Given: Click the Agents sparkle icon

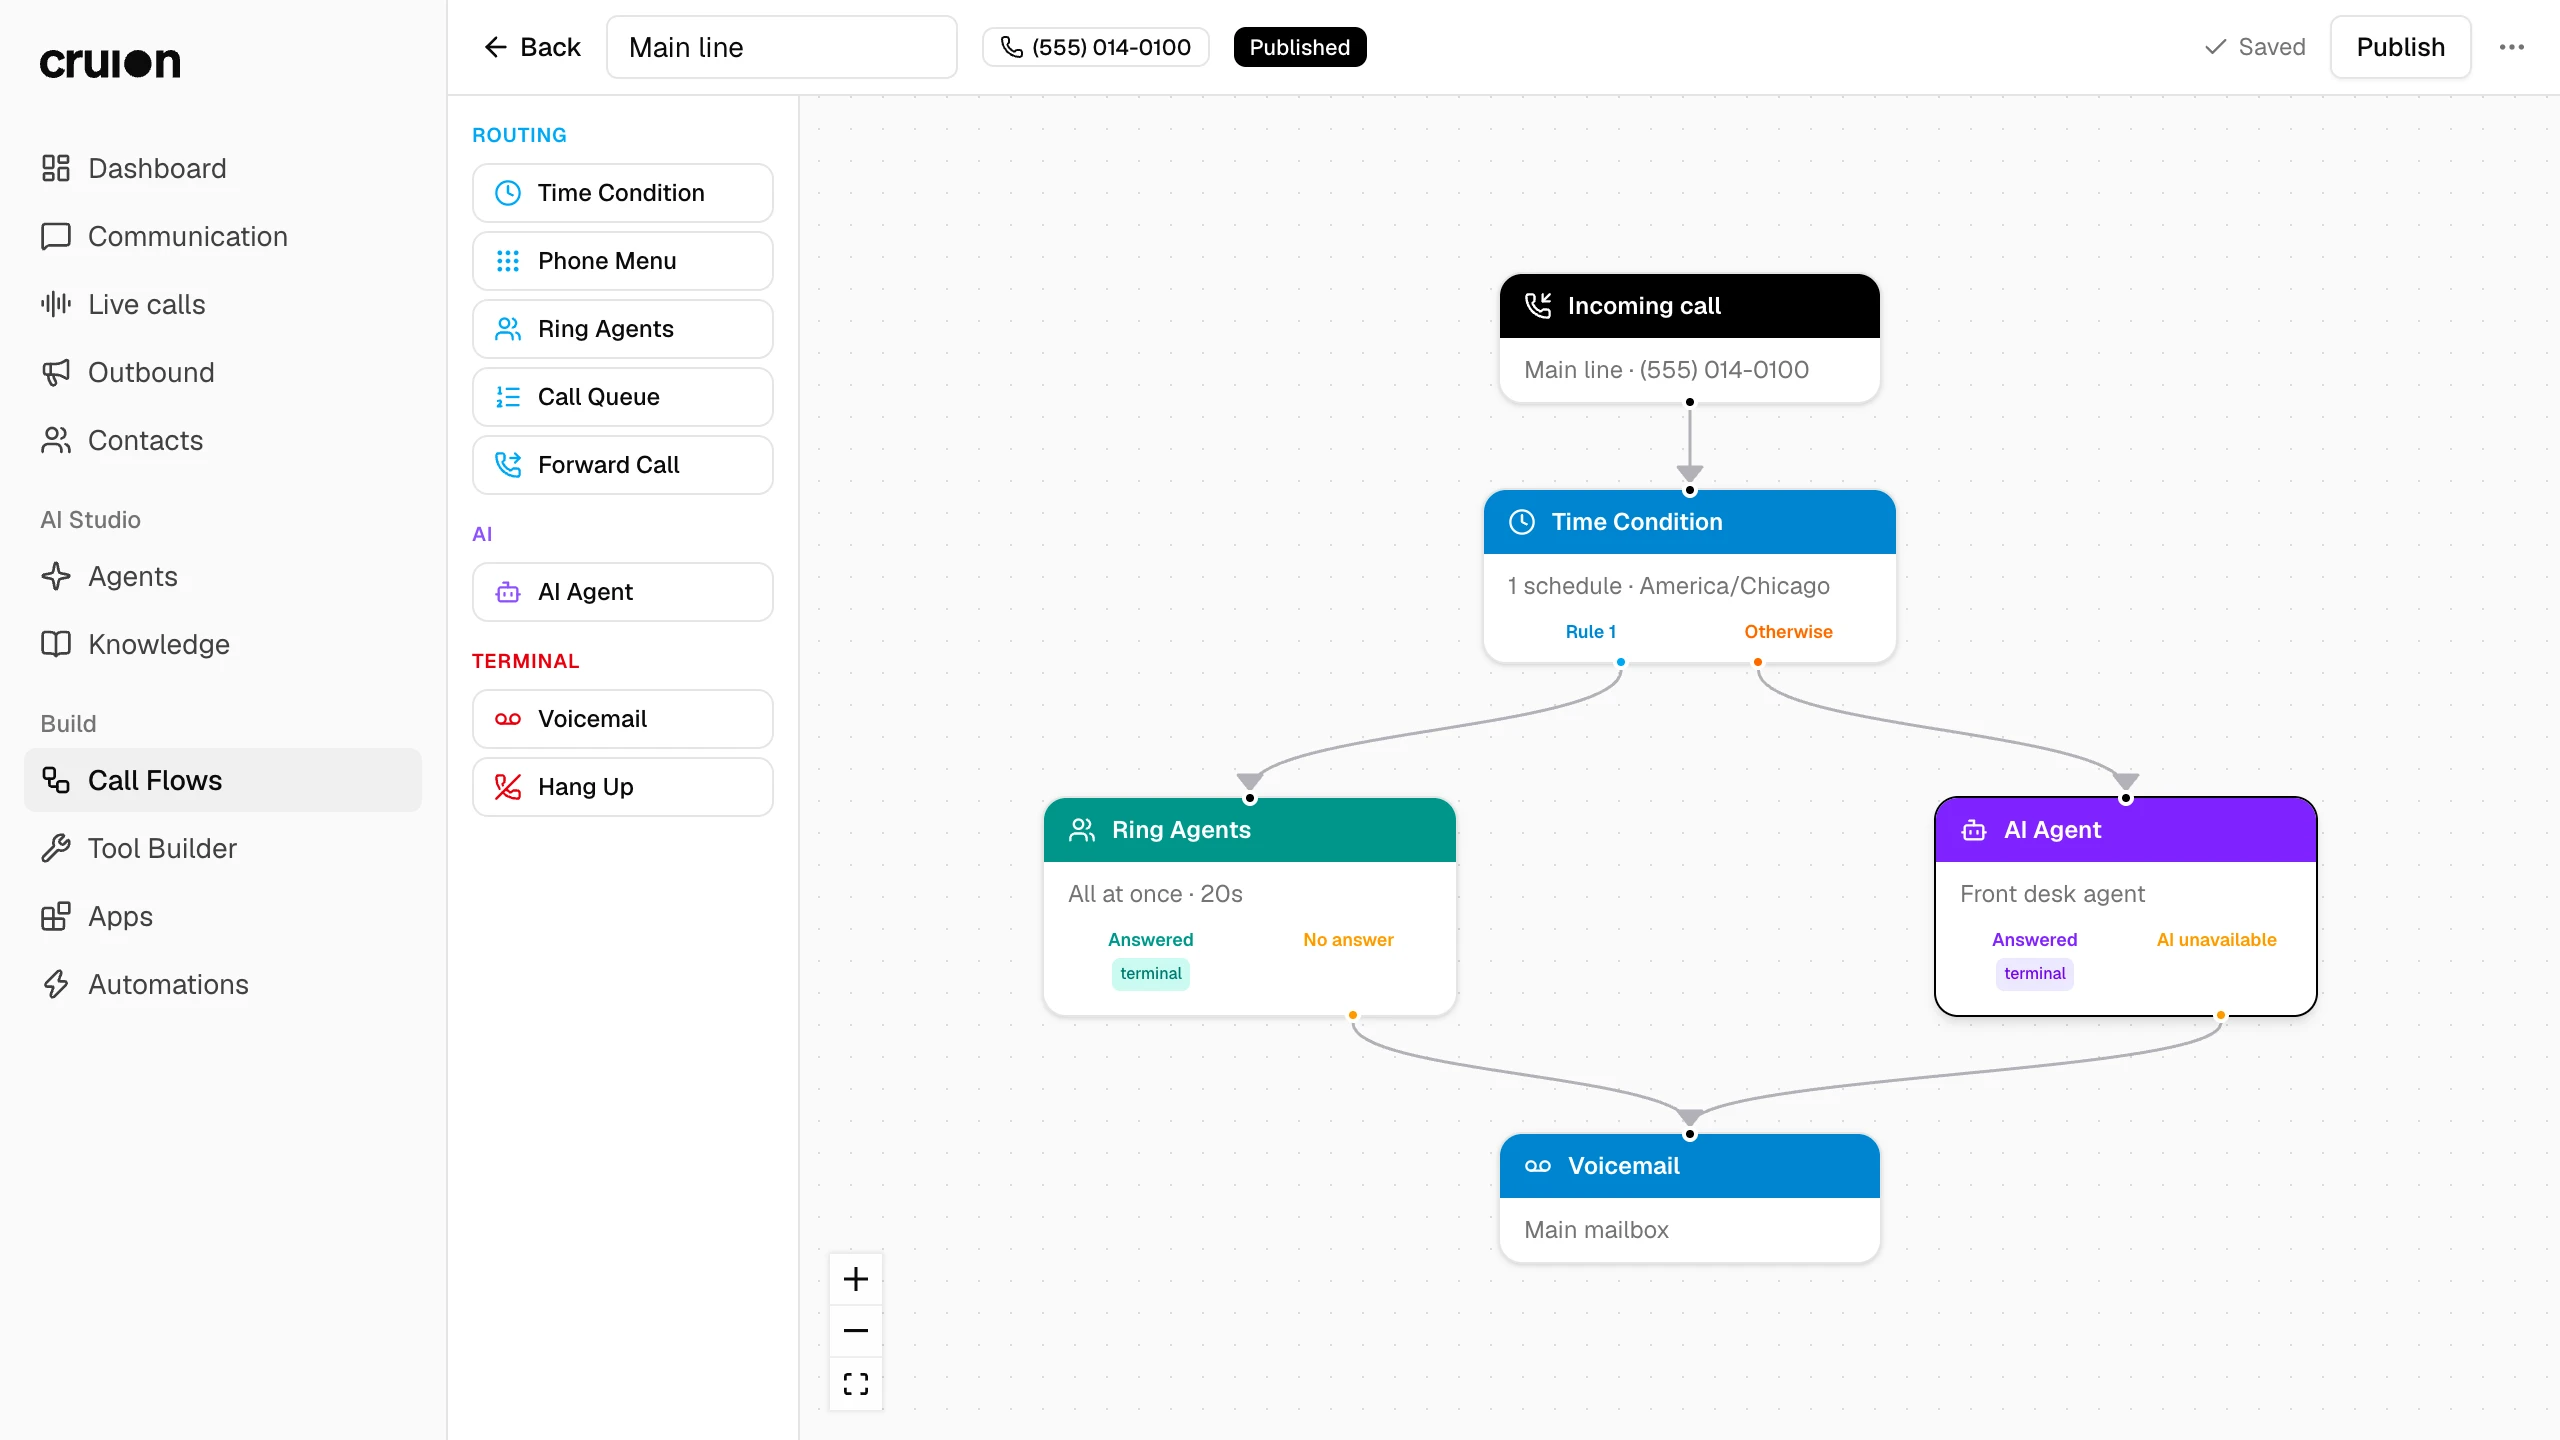Looking at the screenshot, I should point(56,576).
